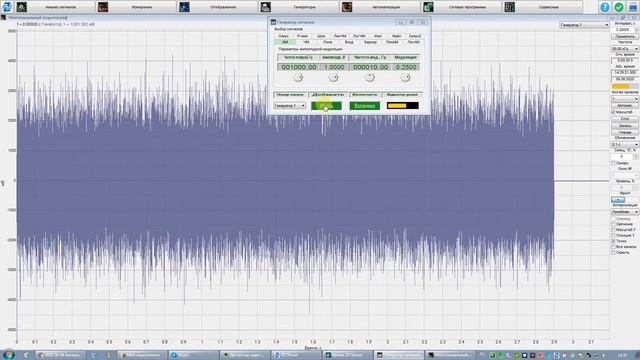This screenshot has width=640, height=360.
Task: Open the Отображение menu icon
Action: pos(184,7)
